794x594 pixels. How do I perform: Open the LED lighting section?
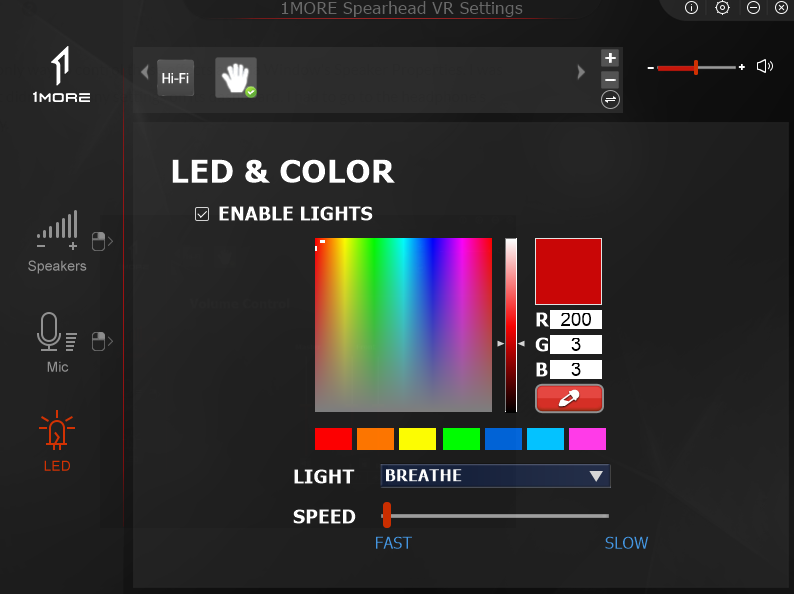click(x=57, y=440)
